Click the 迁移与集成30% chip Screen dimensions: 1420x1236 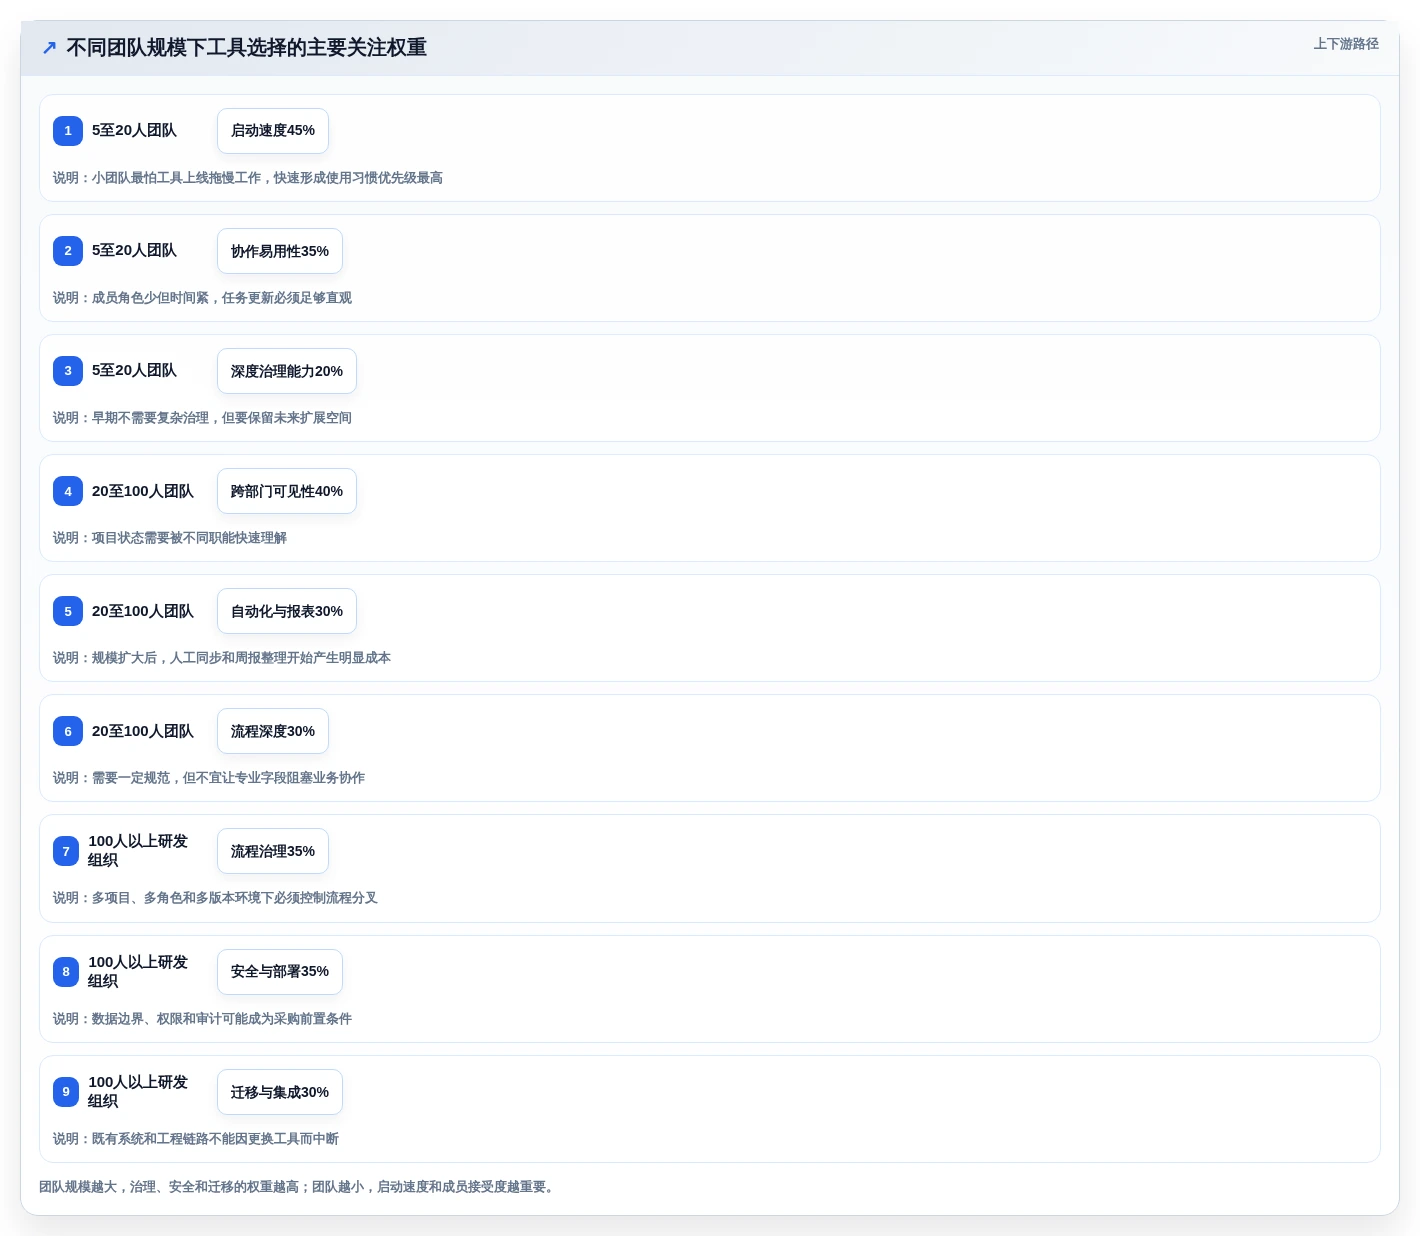coord(280,1092)
